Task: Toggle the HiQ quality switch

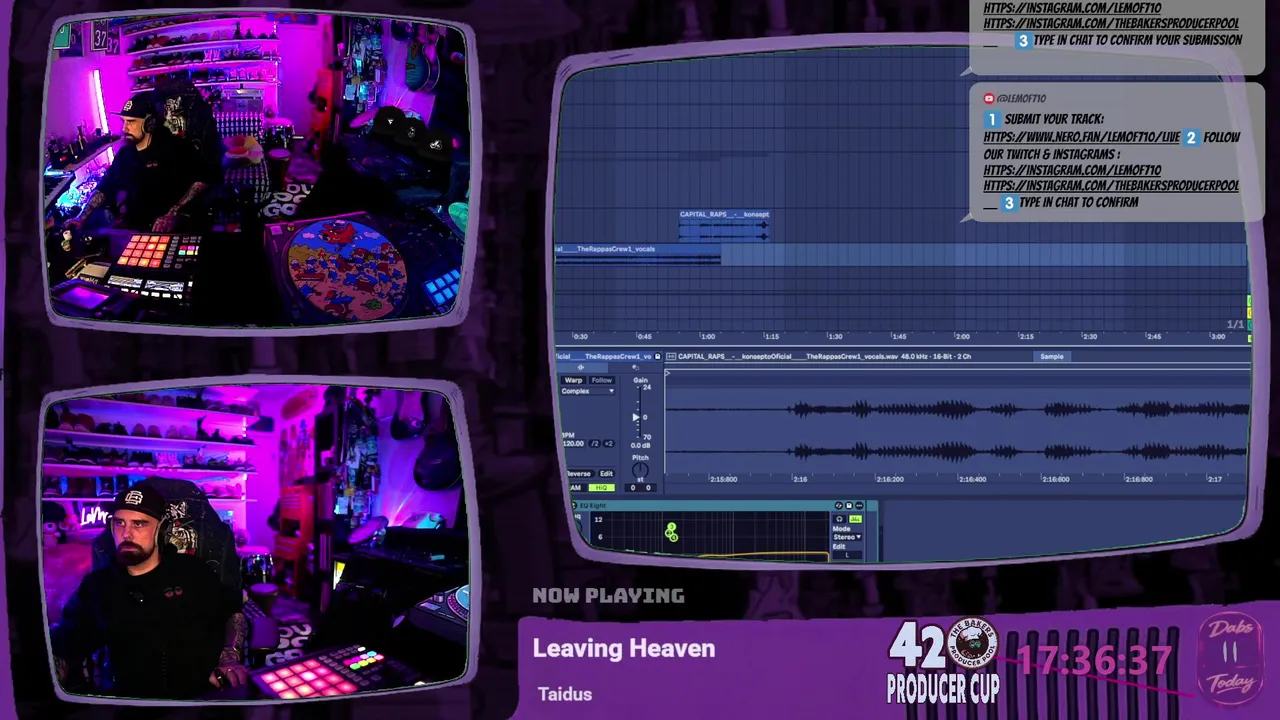Action: (x=601, y=488)
